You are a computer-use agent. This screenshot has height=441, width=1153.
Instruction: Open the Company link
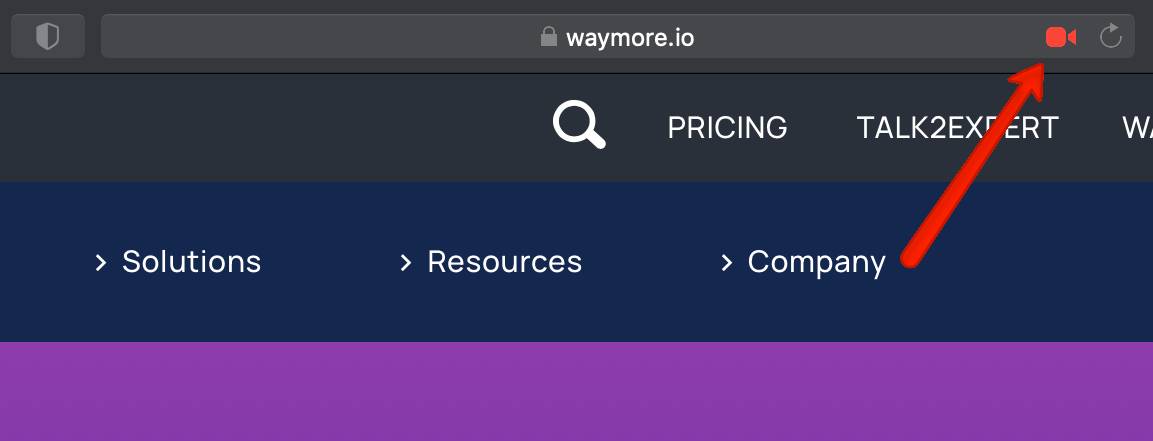point(816,263)
